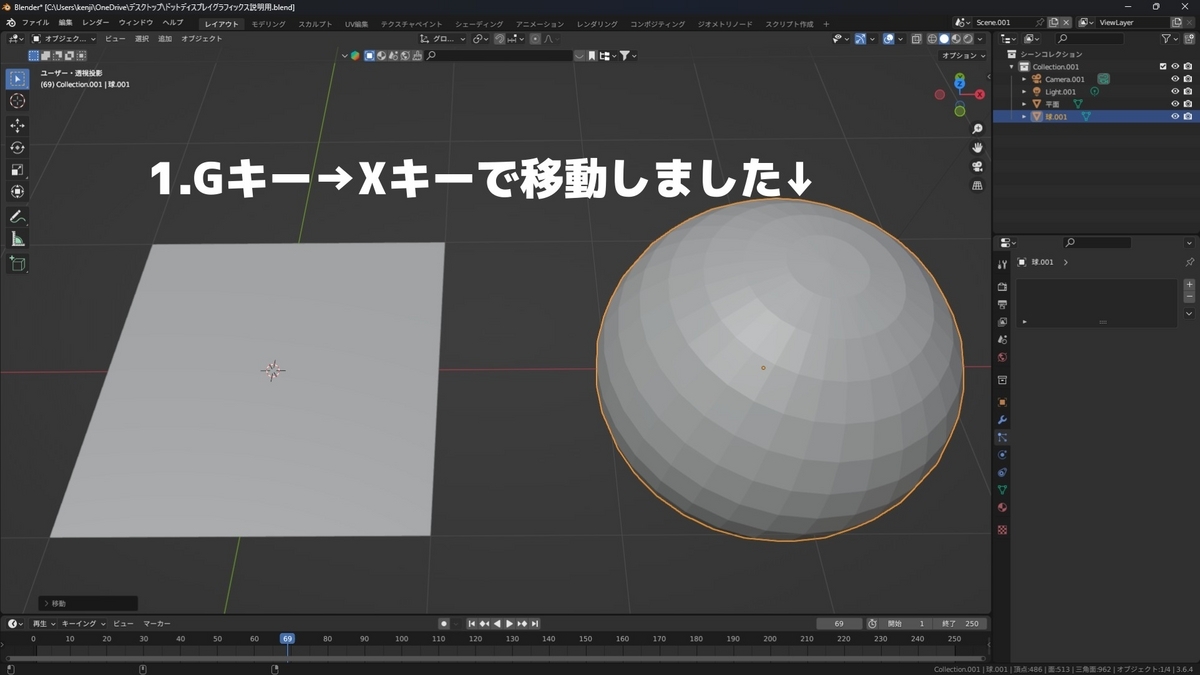The width and height of the screenshot is (1200, 675).
Task: Enable rendered viewport shading
Action: pos(967,39)
